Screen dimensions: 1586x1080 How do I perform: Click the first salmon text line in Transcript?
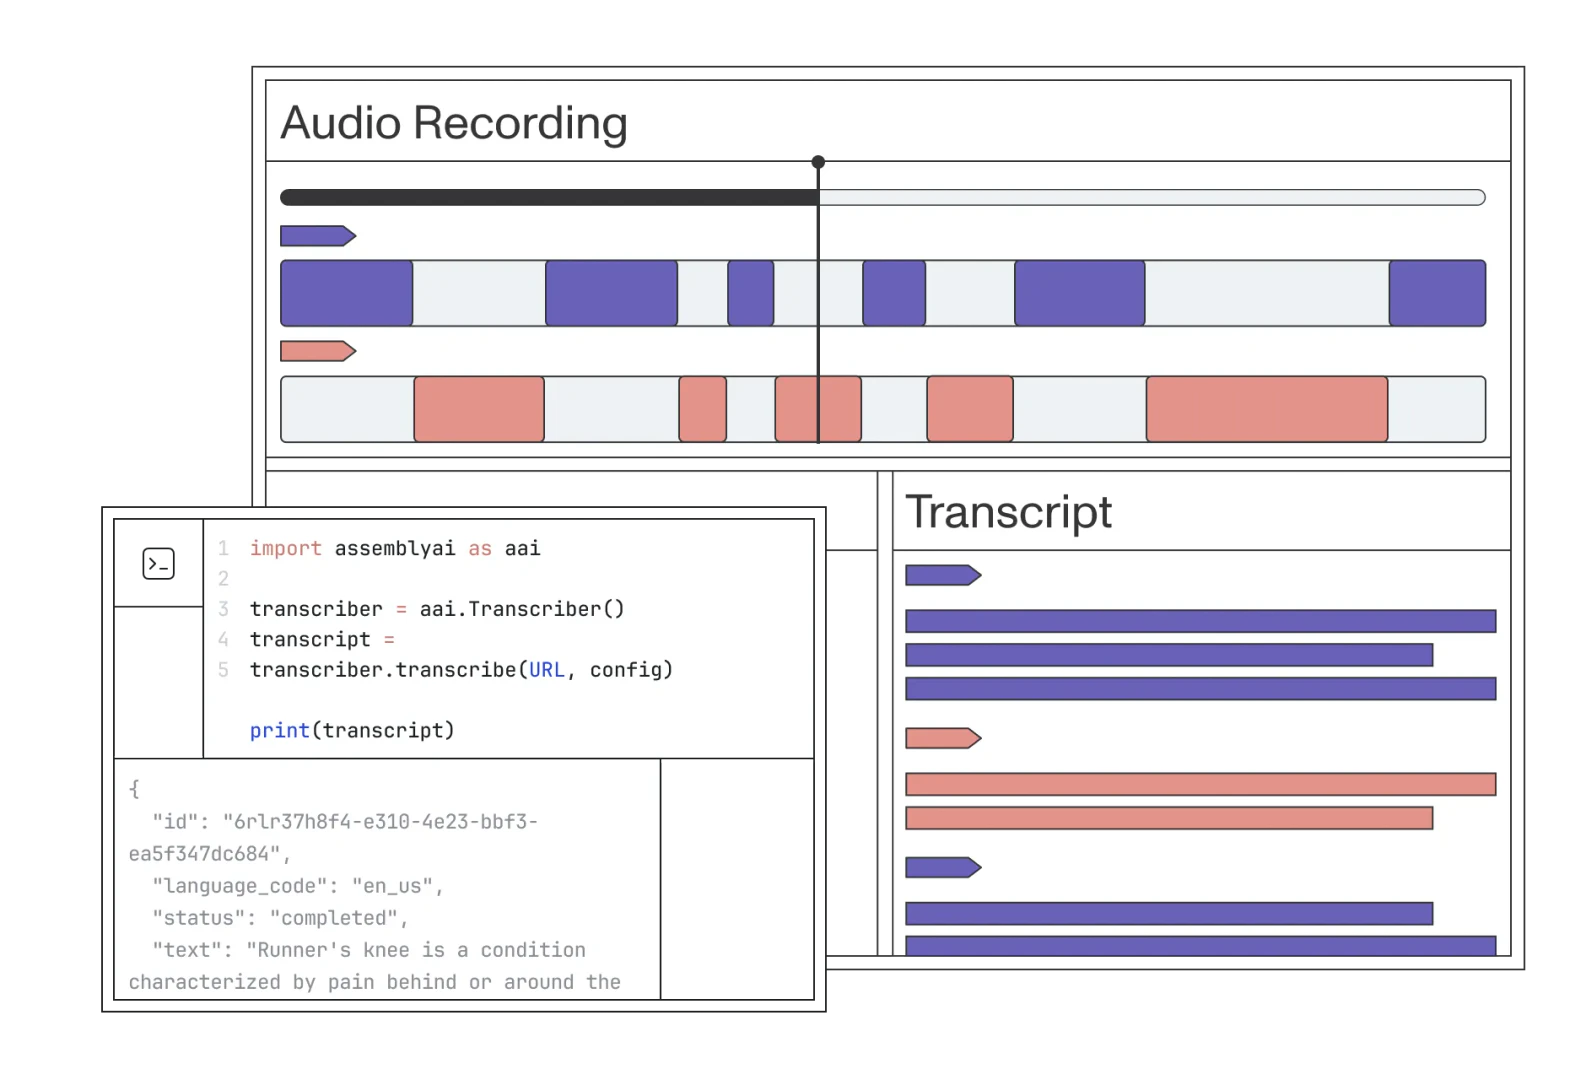(x=1200, y=784)
